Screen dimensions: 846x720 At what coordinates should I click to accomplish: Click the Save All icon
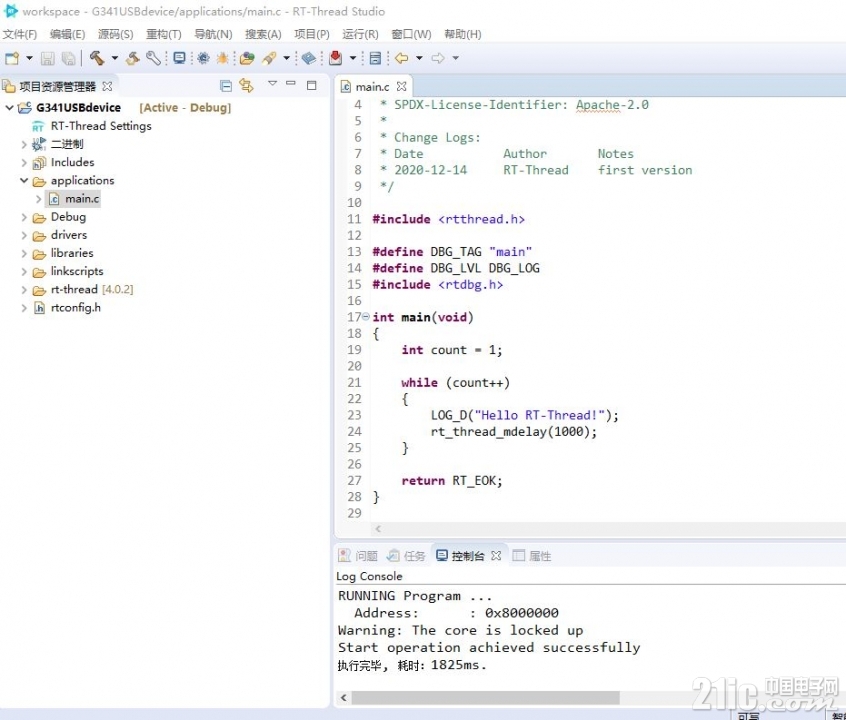pyautogui.click(x=68, y=58)
